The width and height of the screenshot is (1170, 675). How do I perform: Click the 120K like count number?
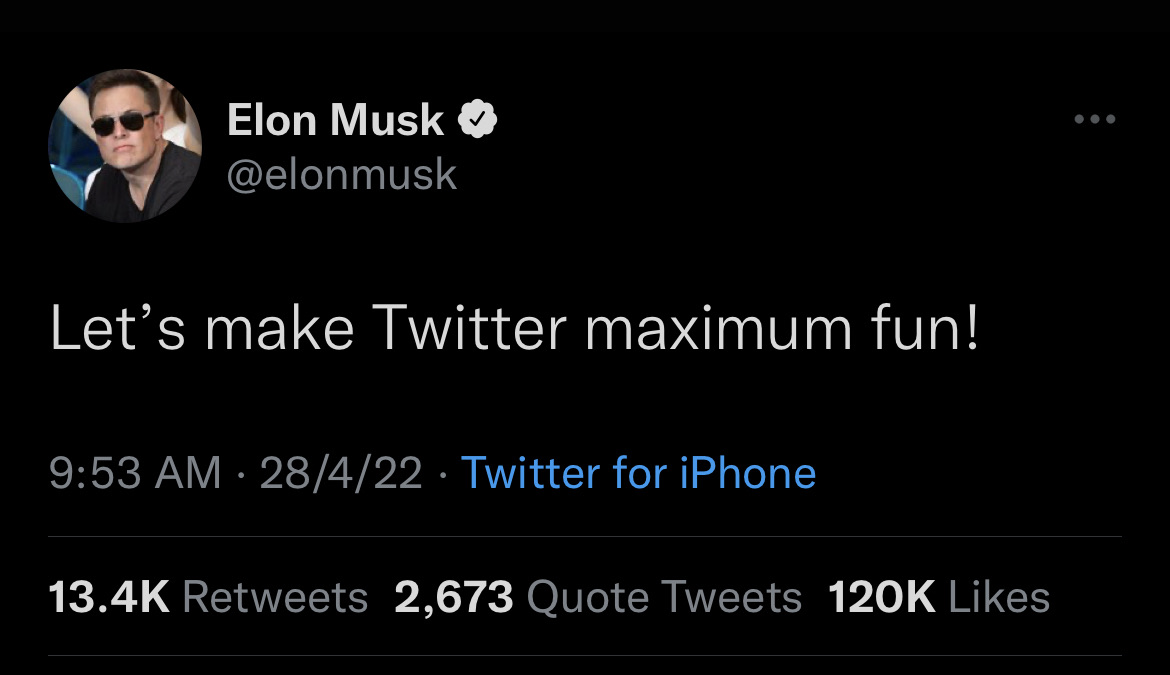[882, 598]
